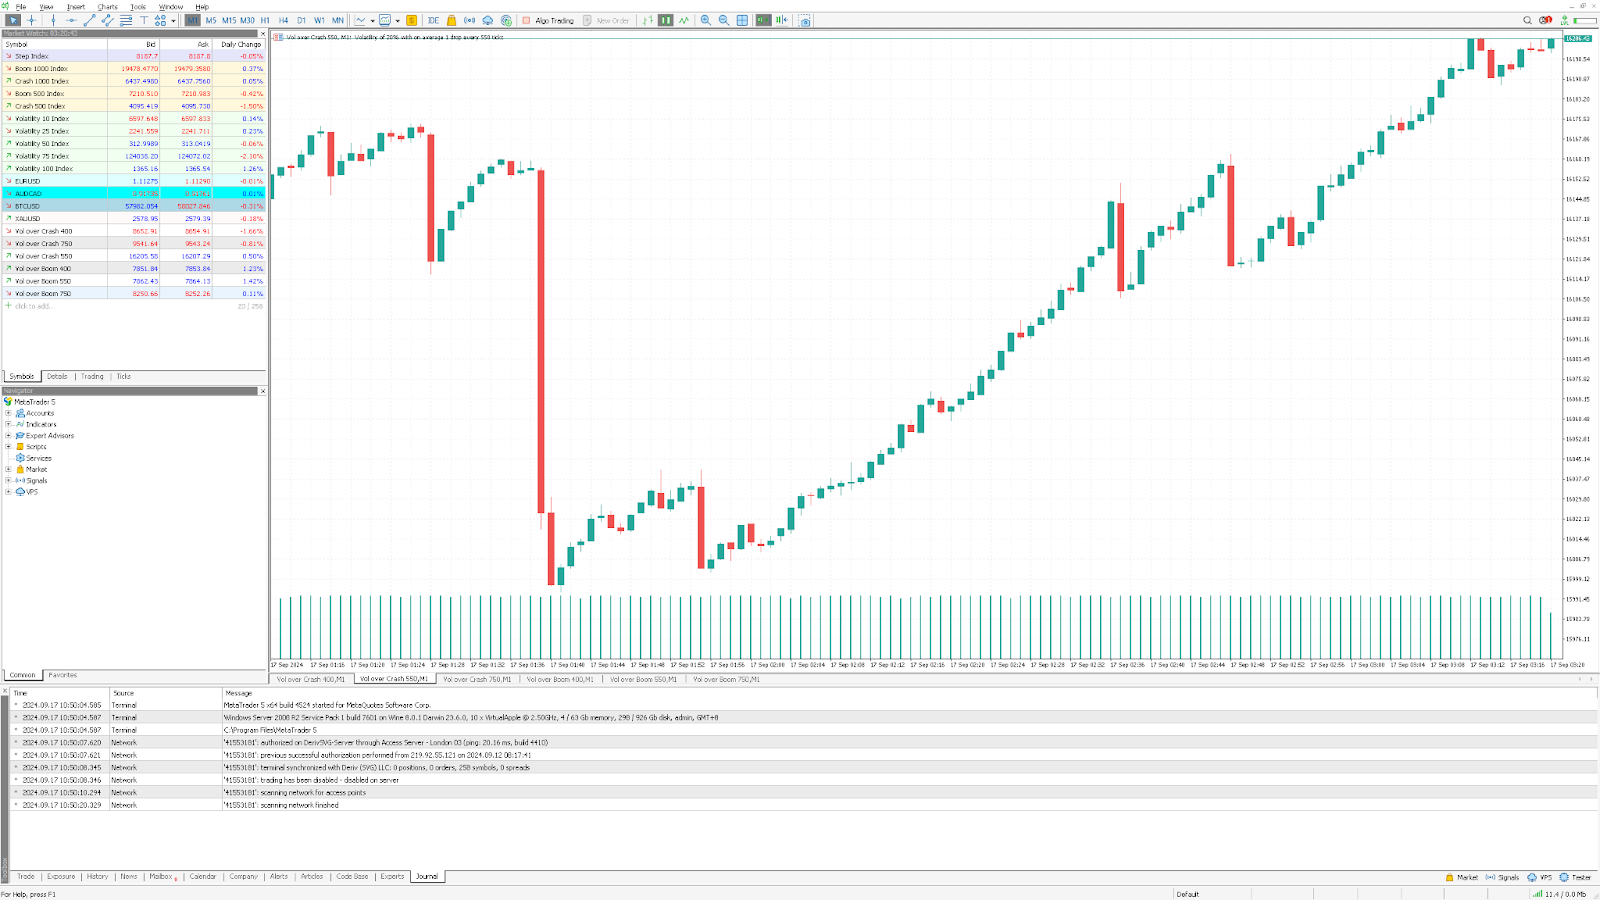Image resolution: width=1600 pixels, height=900 pixels.
Task: Expand Expert Advisors in Navigator
Action: (x=8, y=436)
